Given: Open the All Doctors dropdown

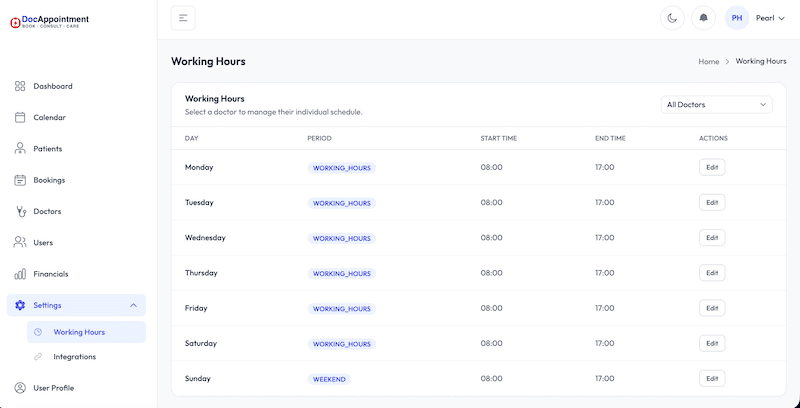Looking at the screenshot, I should point(716,105).
